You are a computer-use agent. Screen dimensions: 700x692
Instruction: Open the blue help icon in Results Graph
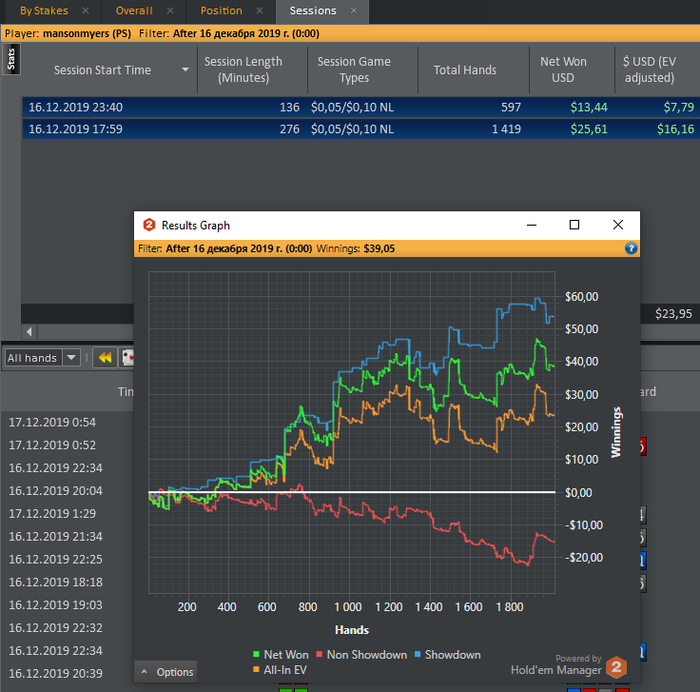point(631,248)
